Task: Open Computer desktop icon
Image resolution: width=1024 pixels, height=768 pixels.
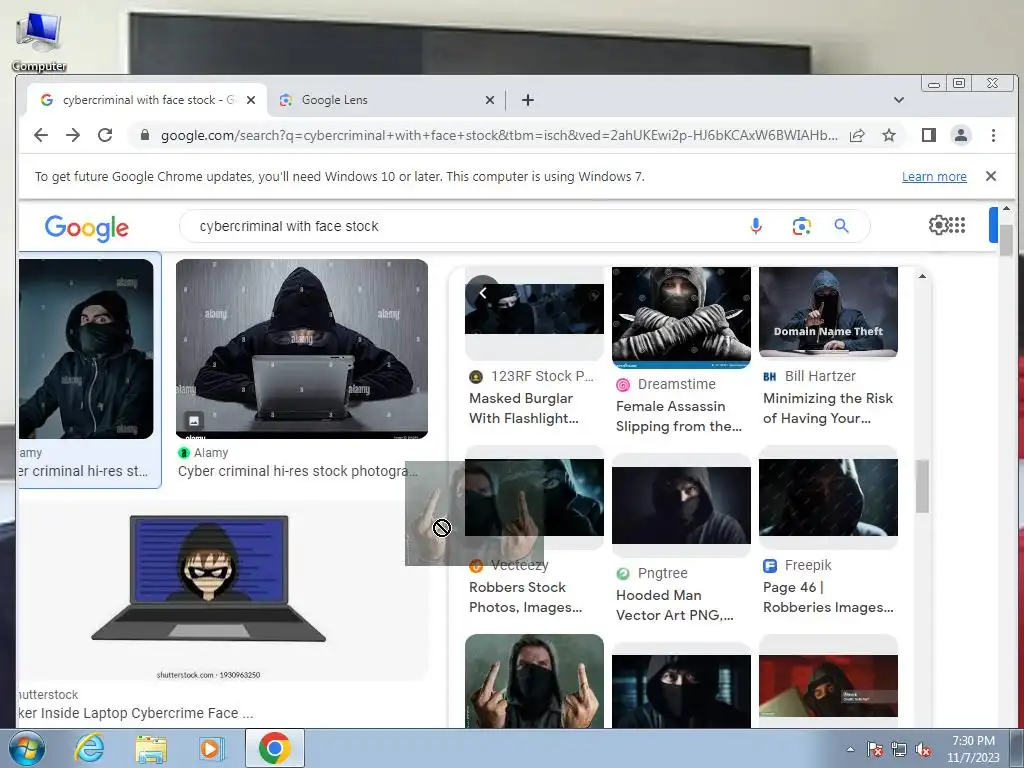Action: (x=39, y=41)
